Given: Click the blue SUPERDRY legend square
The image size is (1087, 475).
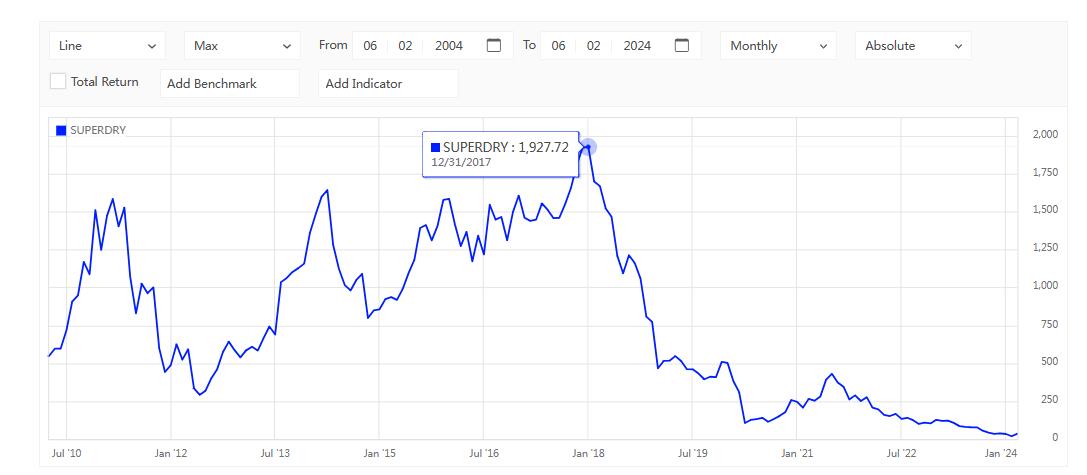Looking at the screenshot, I should (61, 130).
